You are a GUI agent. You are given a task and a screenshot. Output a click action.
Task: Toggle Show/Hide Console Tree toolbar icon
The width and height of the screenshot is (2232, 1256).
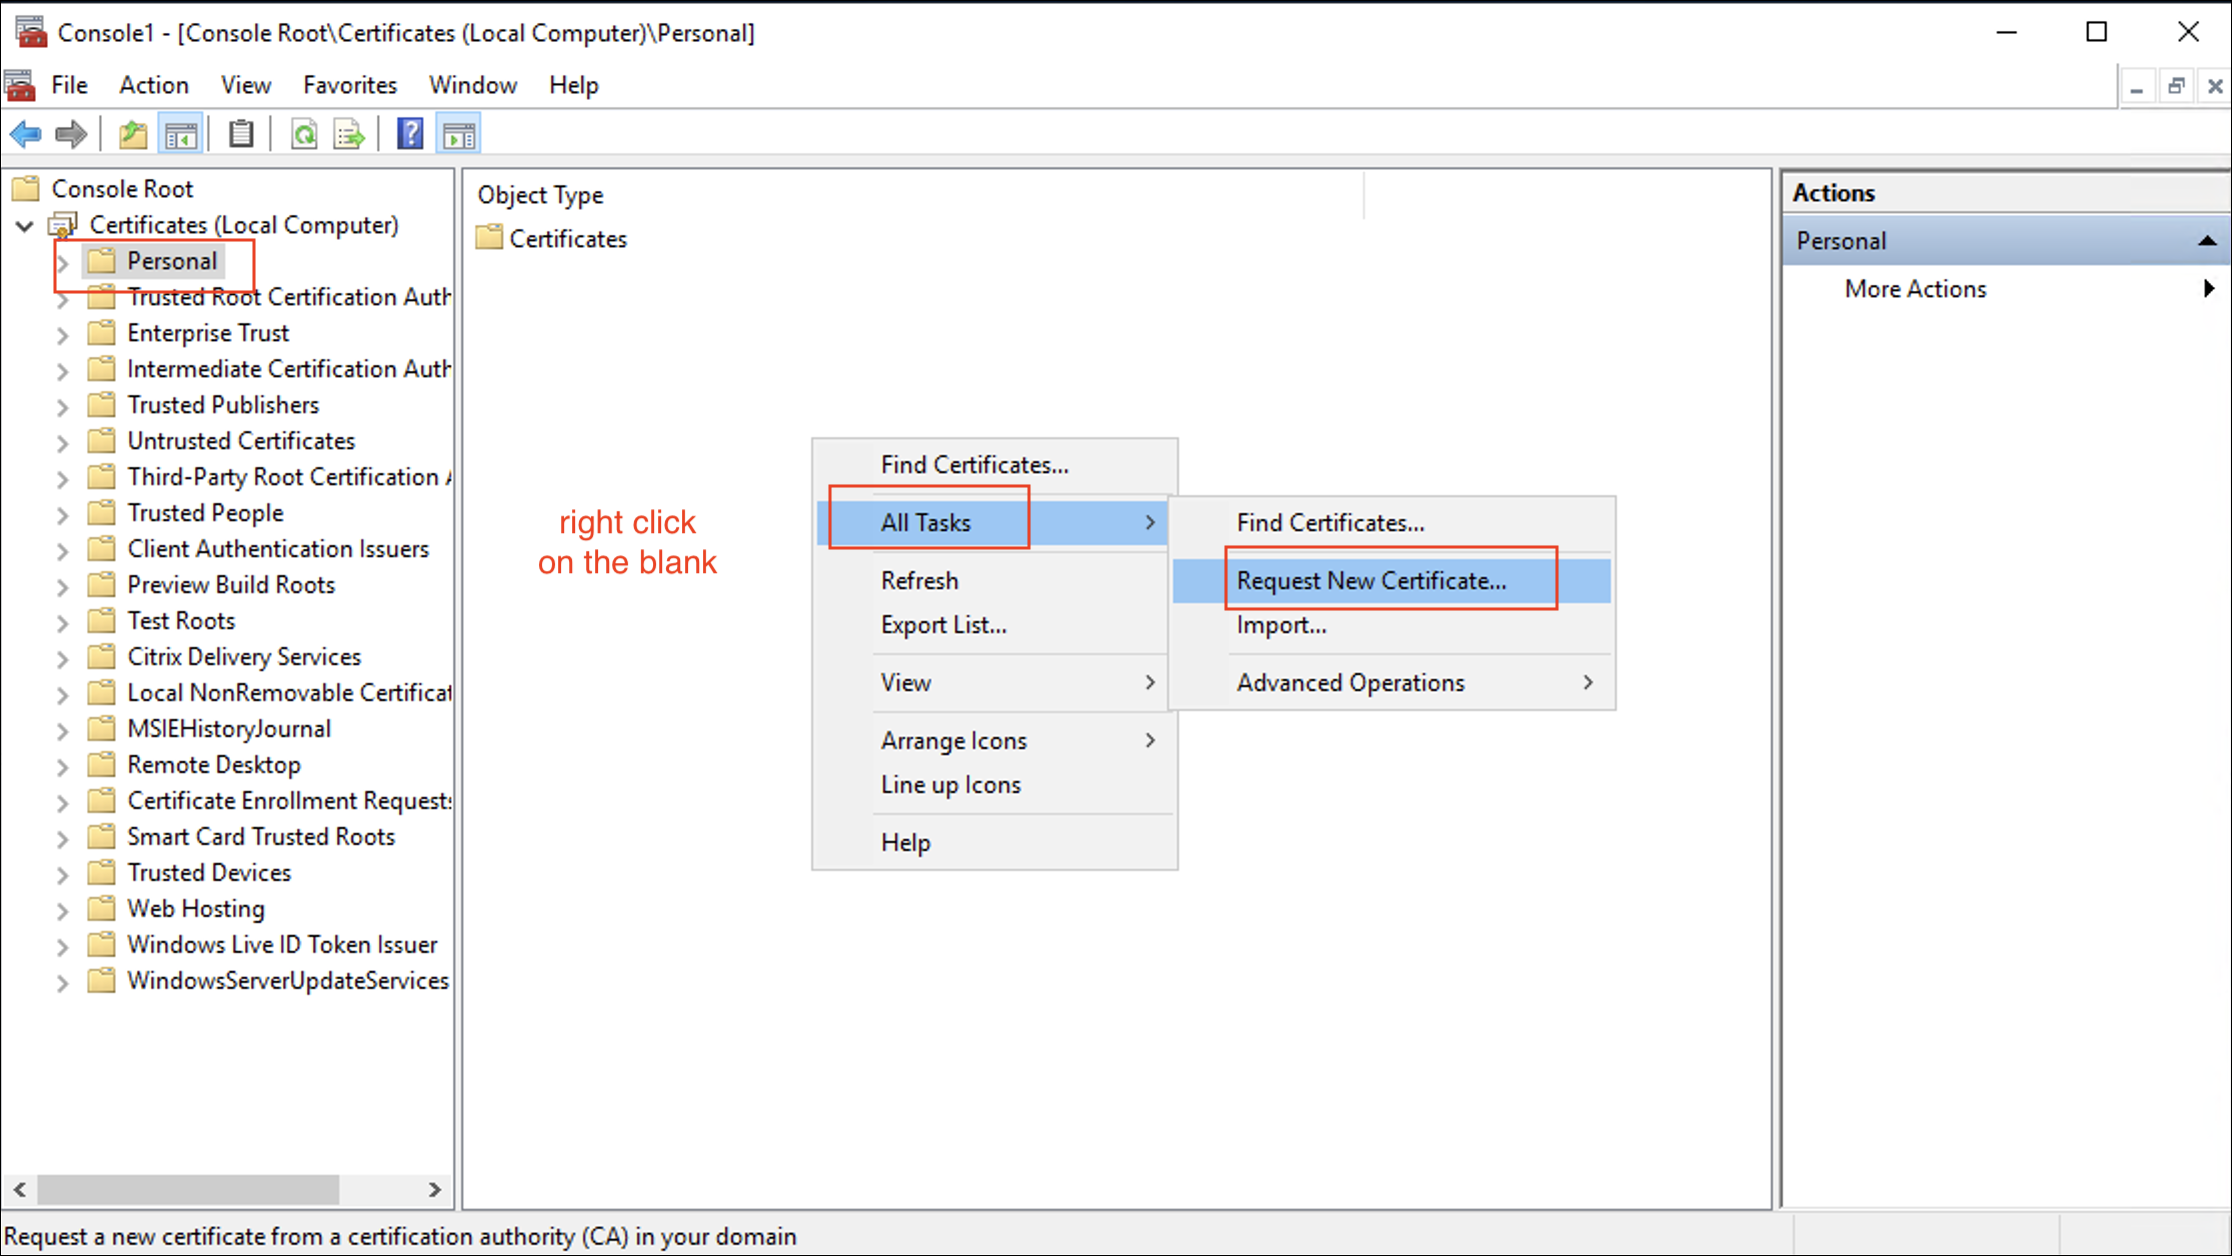click(x=181, y=134)
